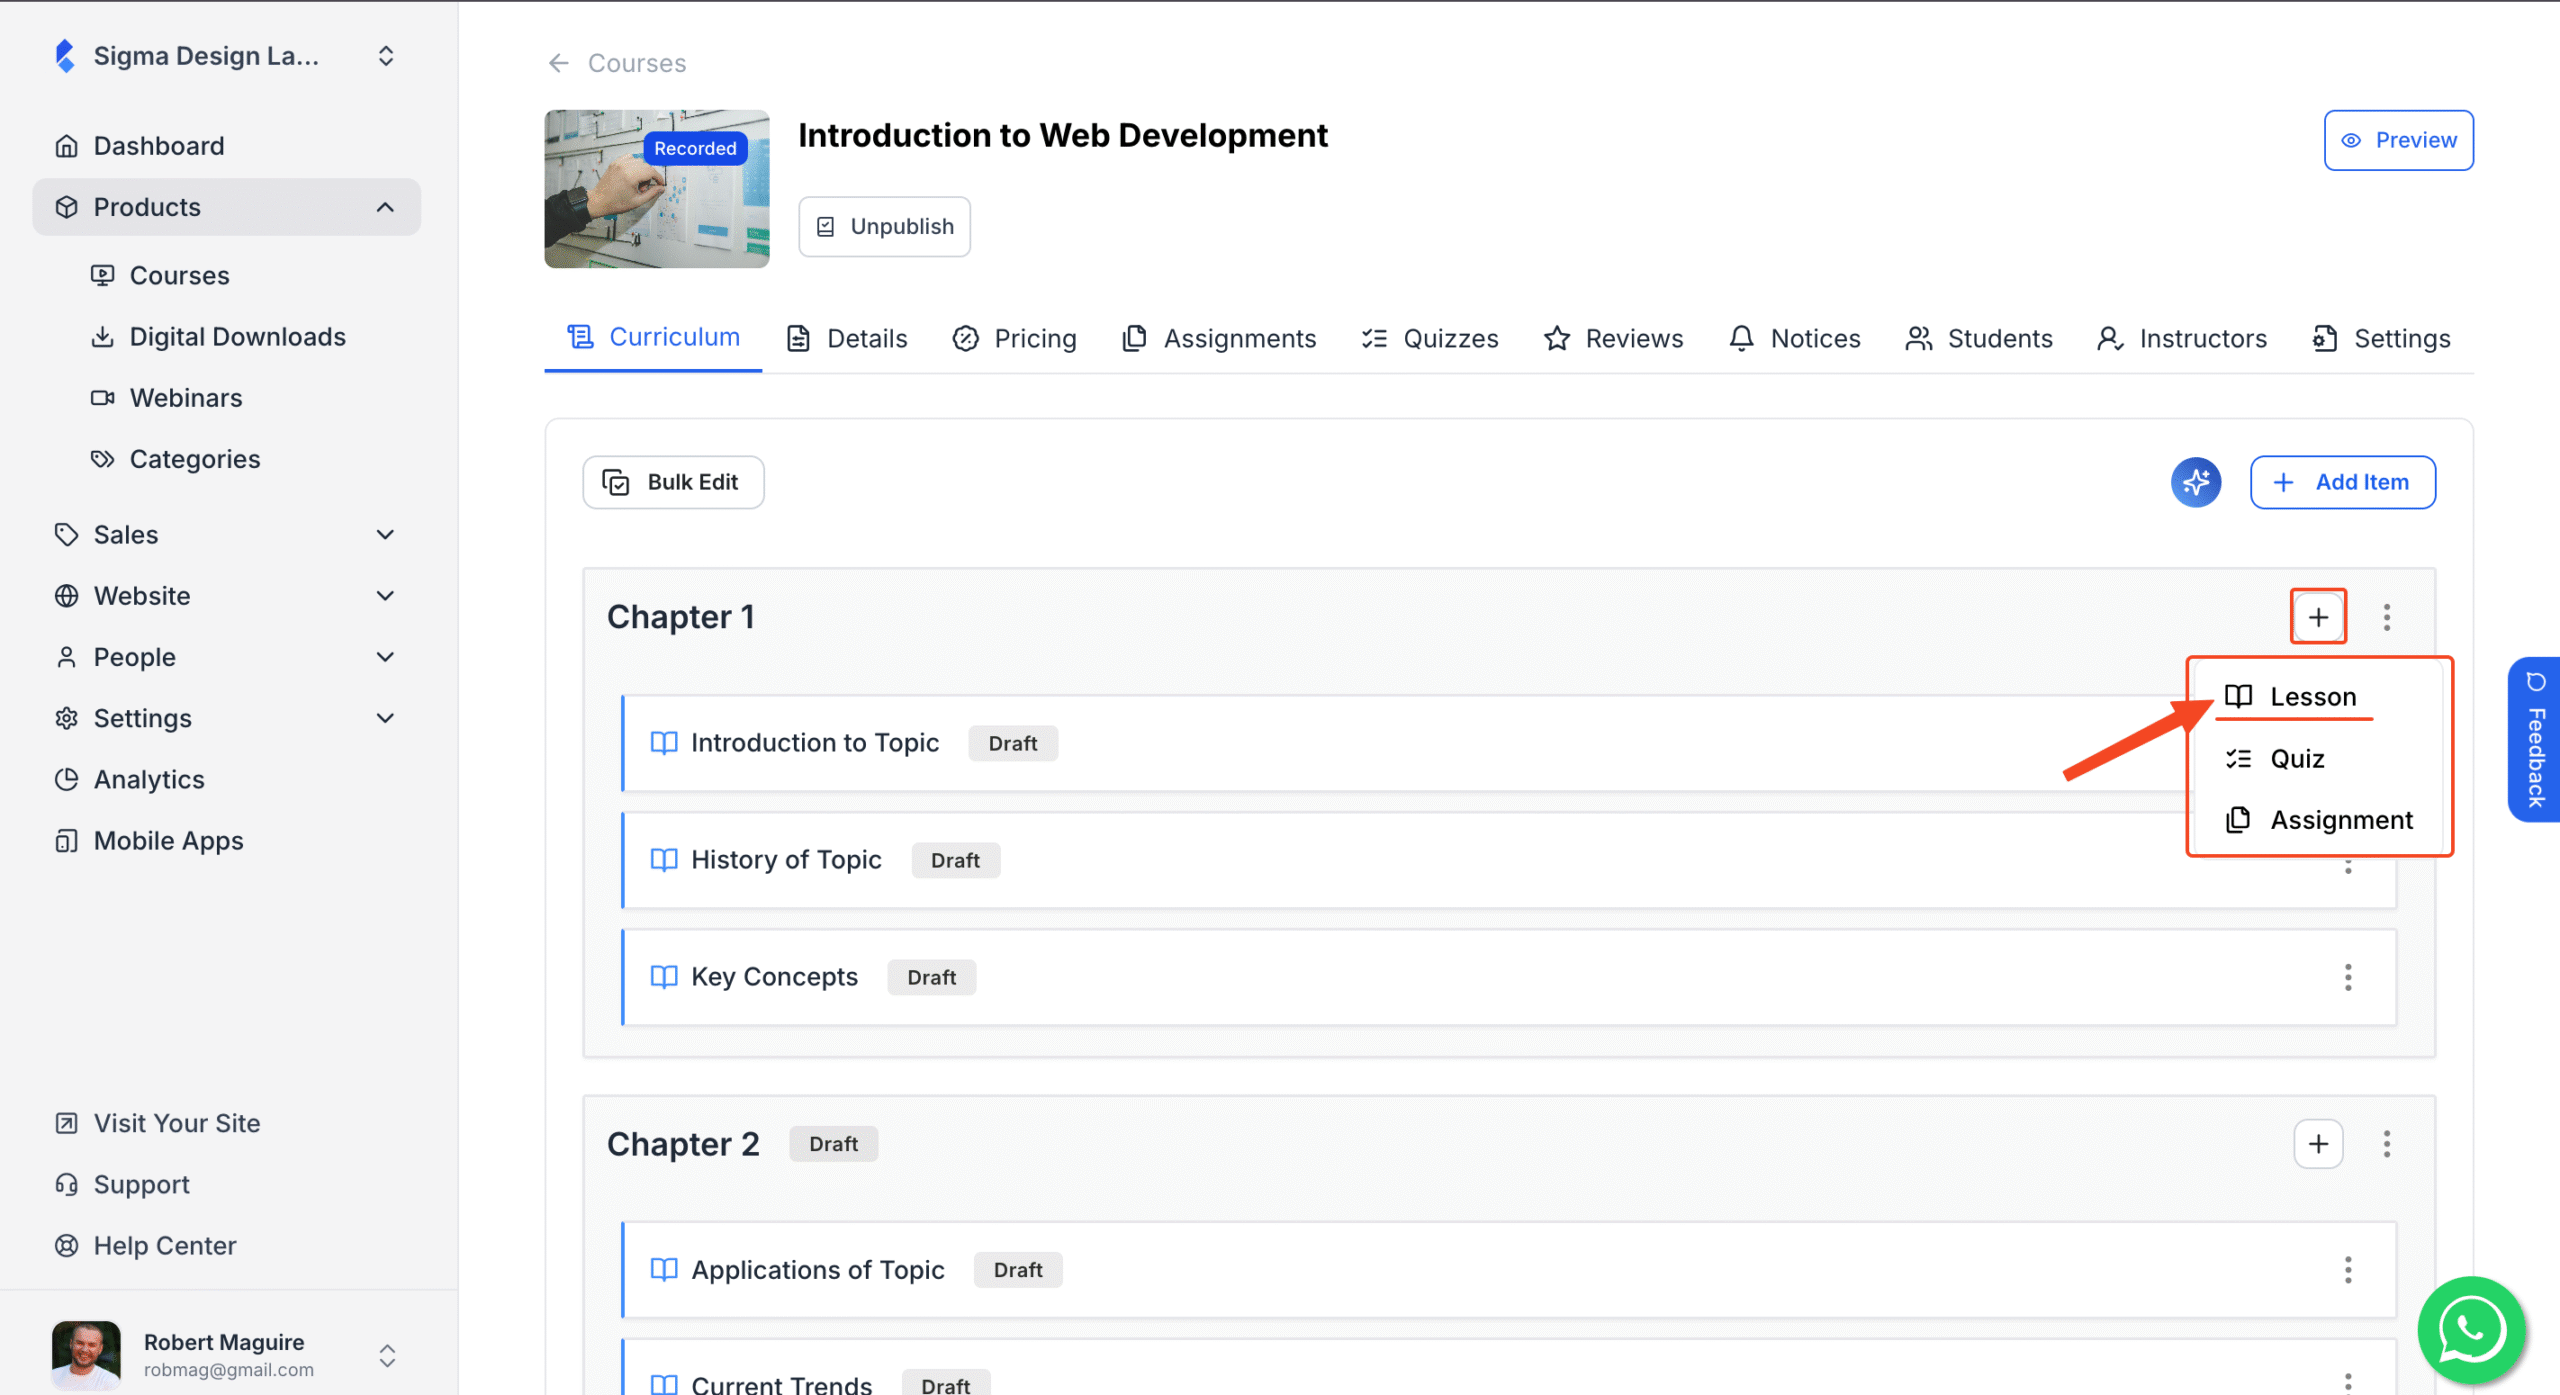Image resolution: width=2560 pixels, height=1395 pixels.
Task: Open Webinars from the sidebar
Action: pos(104,397)
